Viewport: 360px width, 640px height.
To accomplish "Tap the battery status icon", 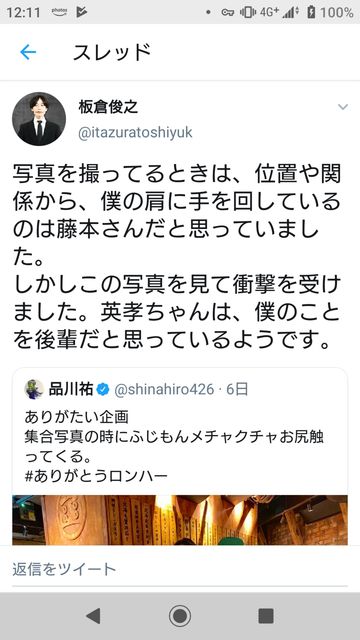I will point(311,12).
